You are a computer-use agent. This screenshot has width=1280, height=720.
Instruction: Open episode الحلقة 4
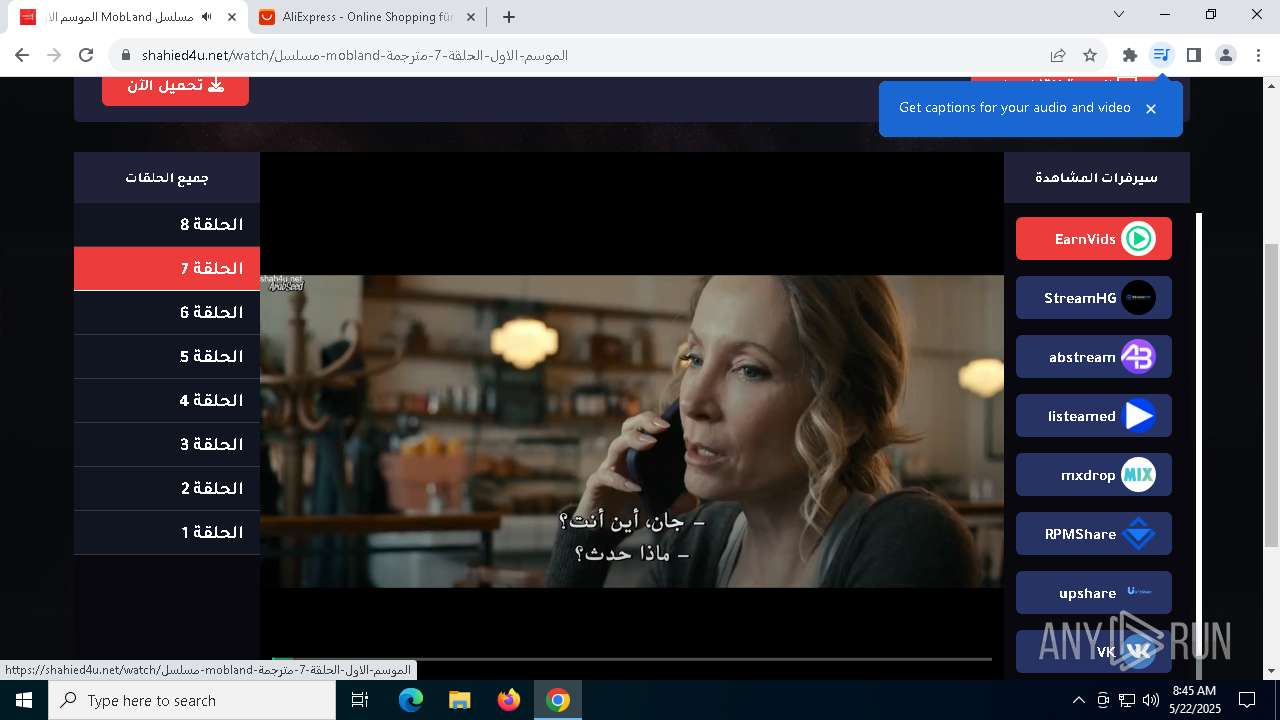(167, 401)
